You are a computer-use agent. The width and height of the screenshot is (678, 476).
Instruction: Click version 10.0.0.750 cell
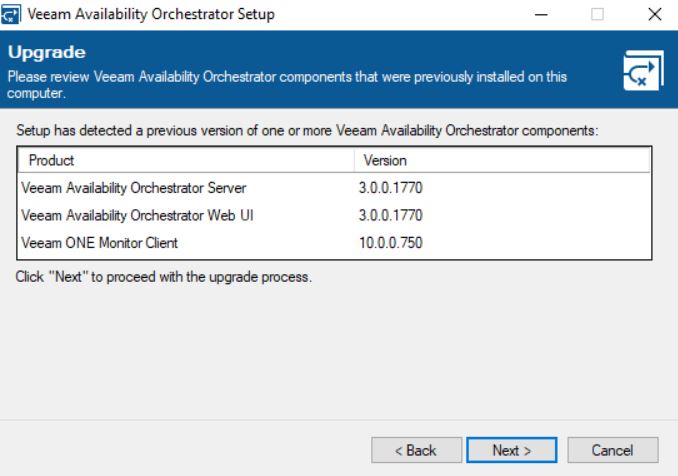(x=390, y=243)
